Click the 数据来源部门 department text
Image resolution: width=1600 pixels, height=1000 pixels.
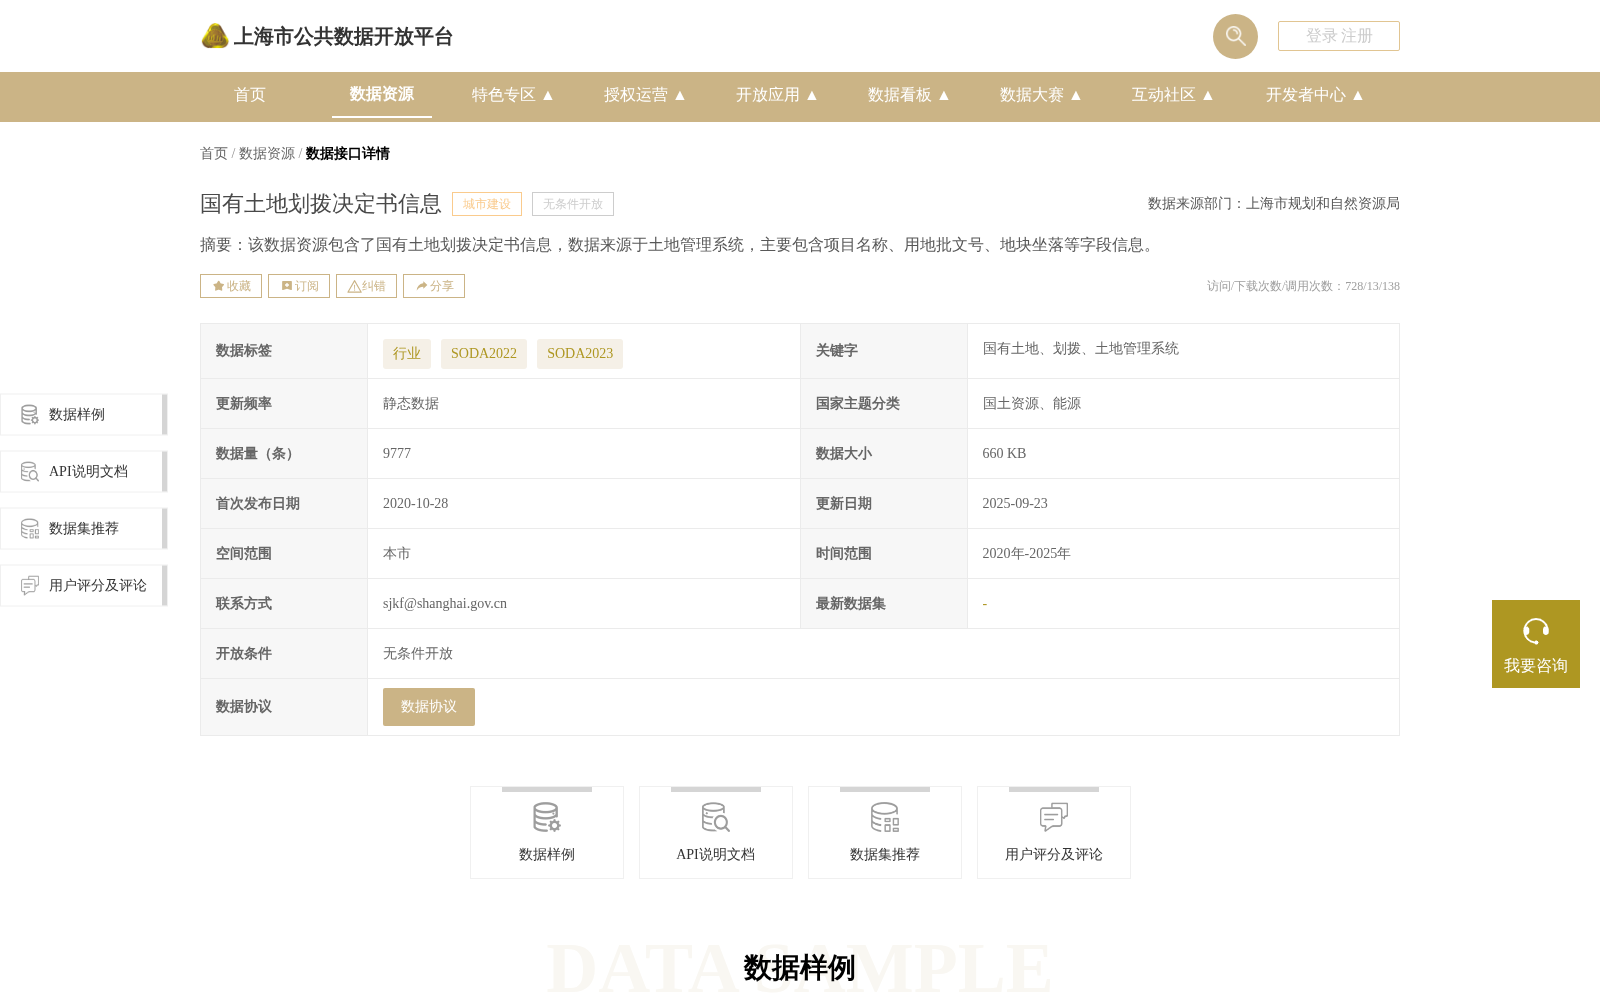tap(1274, 204)
